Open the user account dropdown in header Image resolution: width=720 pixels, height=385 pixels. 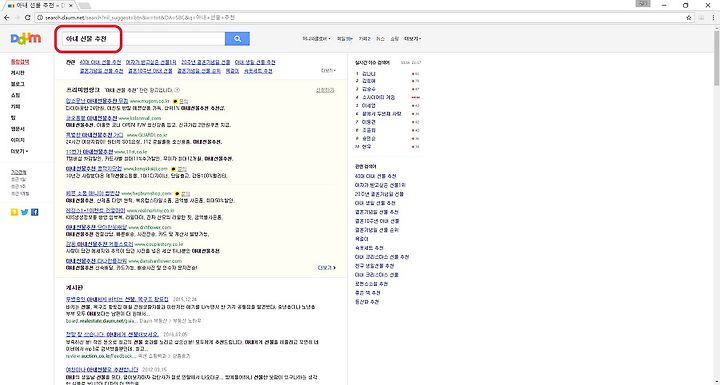point(316,39)
